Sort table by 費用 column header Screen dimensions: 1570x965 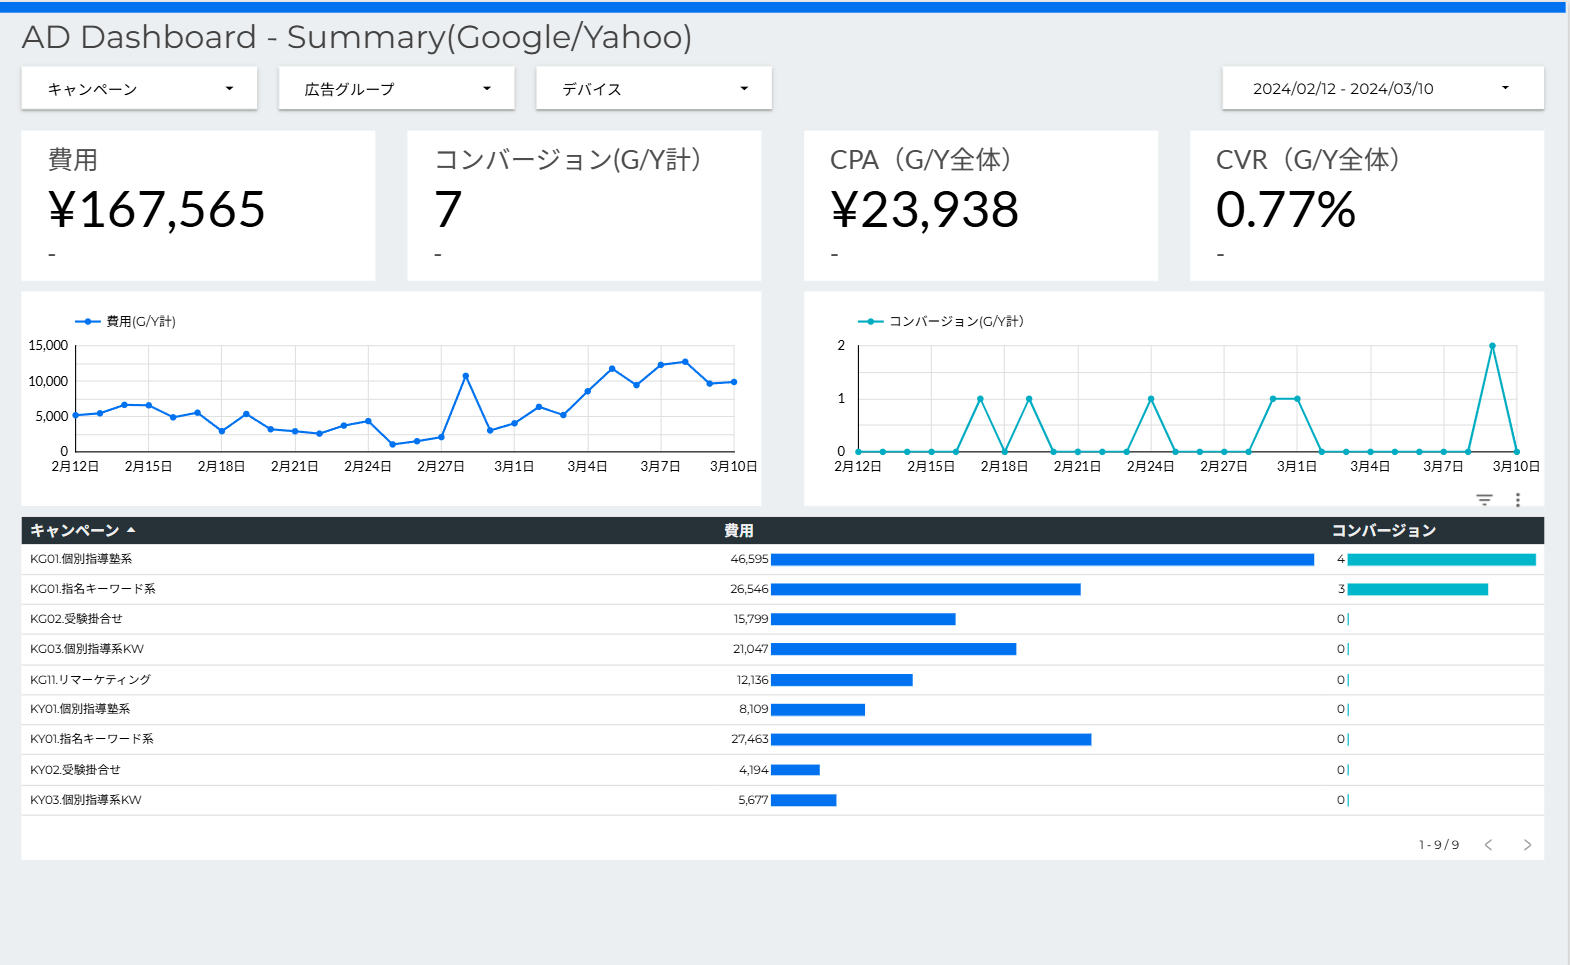click(x=739, y=530)
